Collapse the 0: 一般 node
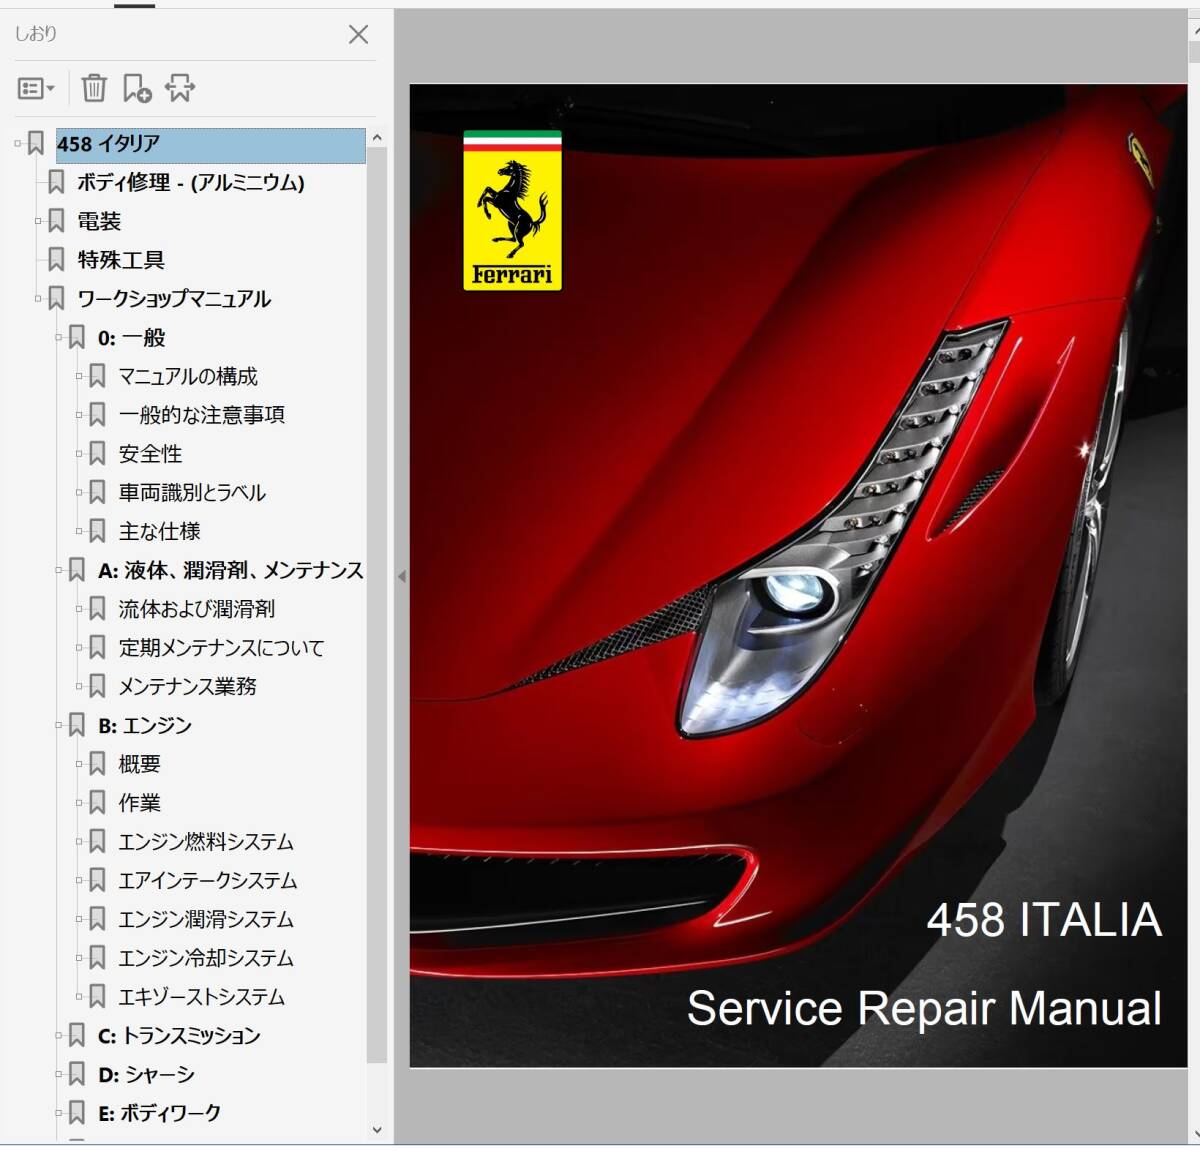The image size is (1200, 1151). tap(59, 338)
